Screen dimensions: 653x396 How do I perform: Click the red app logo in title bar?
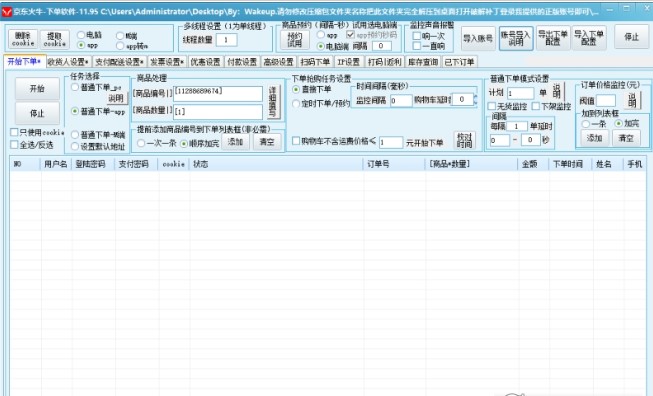pyautogui.click(x=7, y=12)
